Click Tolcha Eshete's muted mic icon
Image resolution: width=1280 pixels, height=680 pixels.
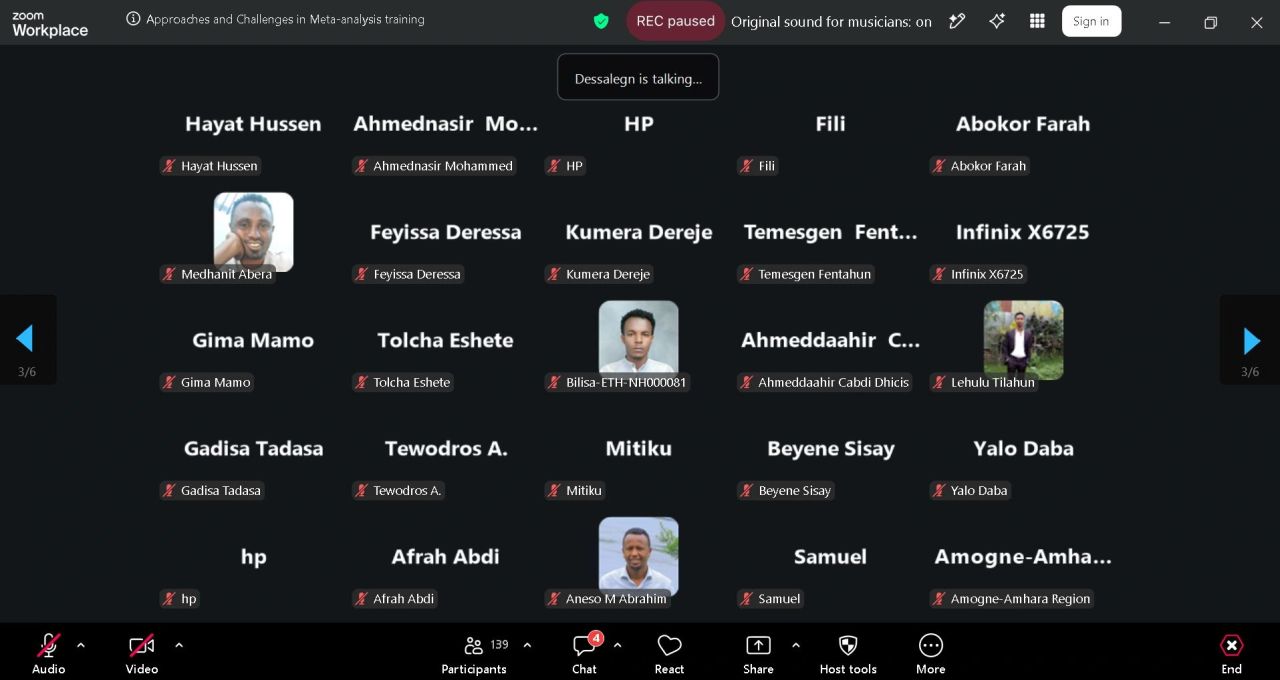click(x=362, y=382)
